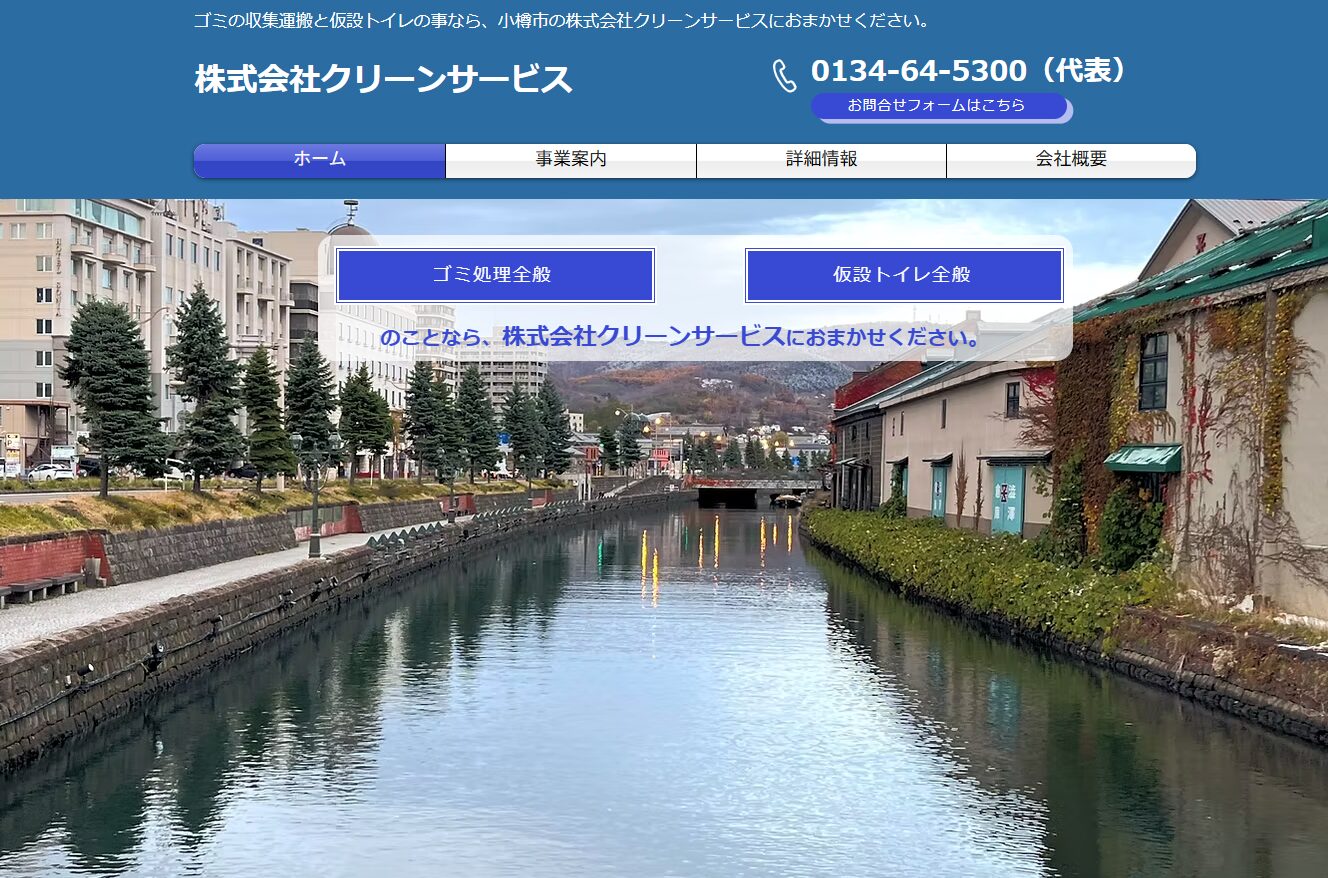Screen dimensions: 1328x878
Task: Click bold 株式会社クリーンサービス in the banner slogan
Action: click(x=643, y=337)
